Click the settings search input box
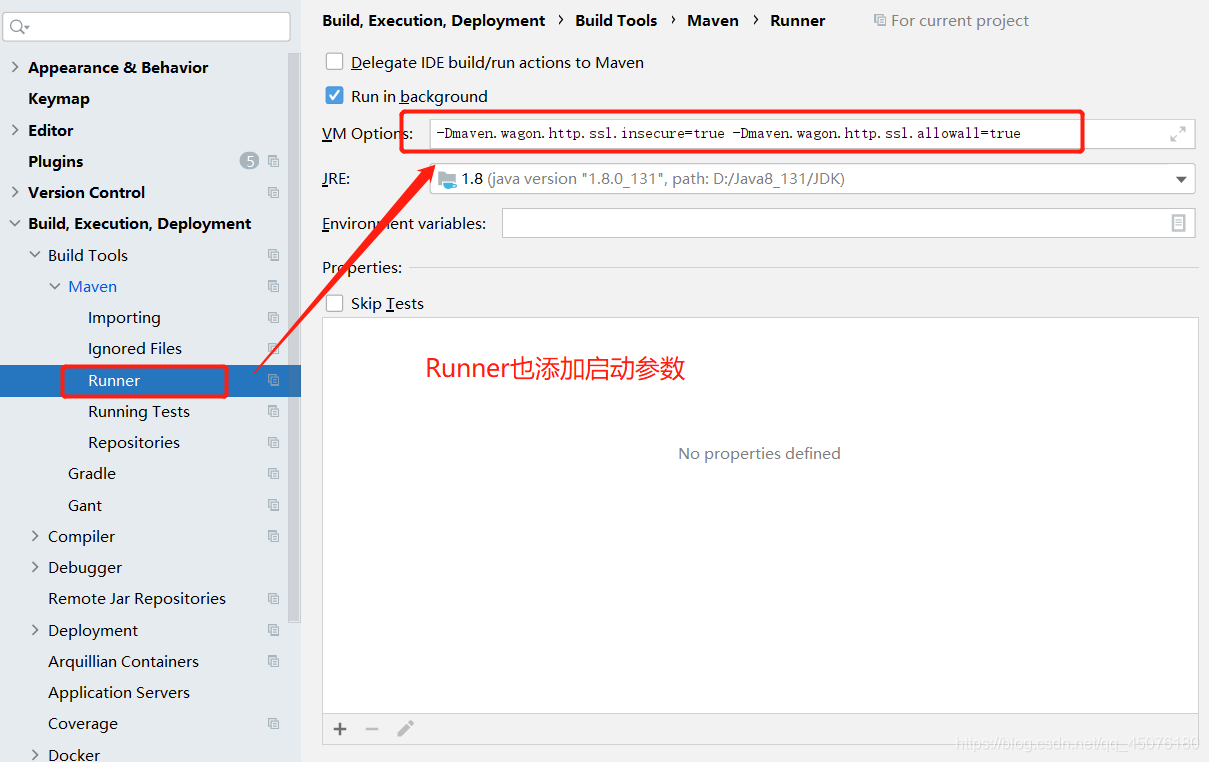Image resolution: width=1209 pixels, height=762 pixels. [146, 27]
